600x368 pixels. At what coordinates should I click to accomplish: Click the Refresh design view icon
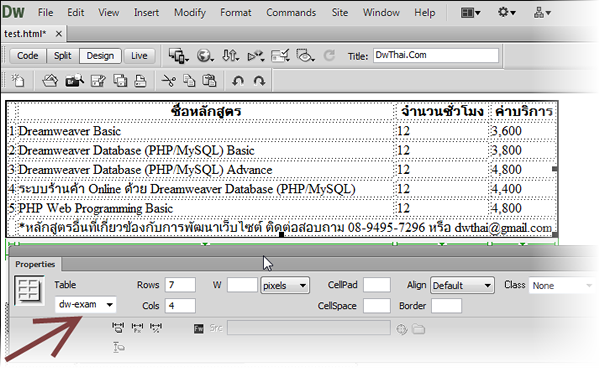(329, 56)
